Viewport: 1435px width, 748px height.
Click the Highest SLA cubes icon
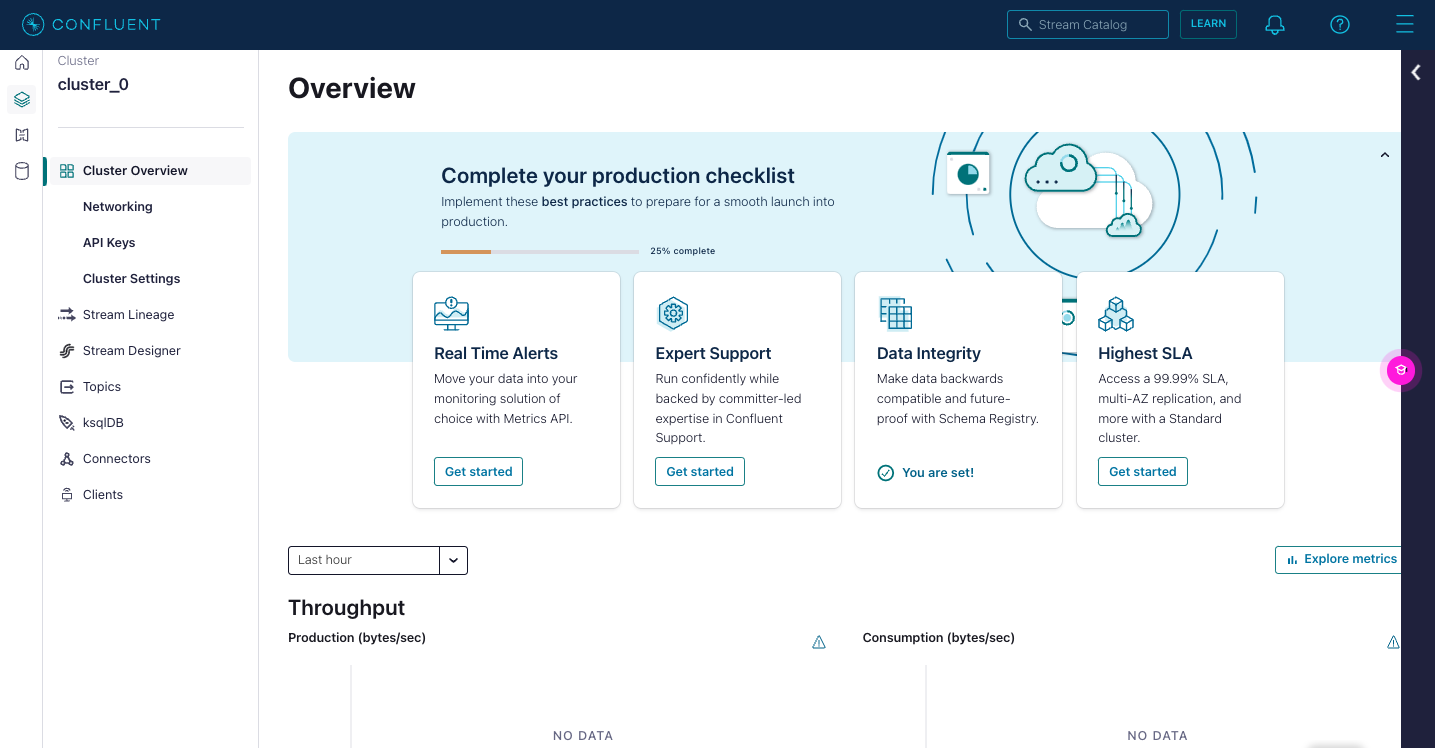point(1116,313)
